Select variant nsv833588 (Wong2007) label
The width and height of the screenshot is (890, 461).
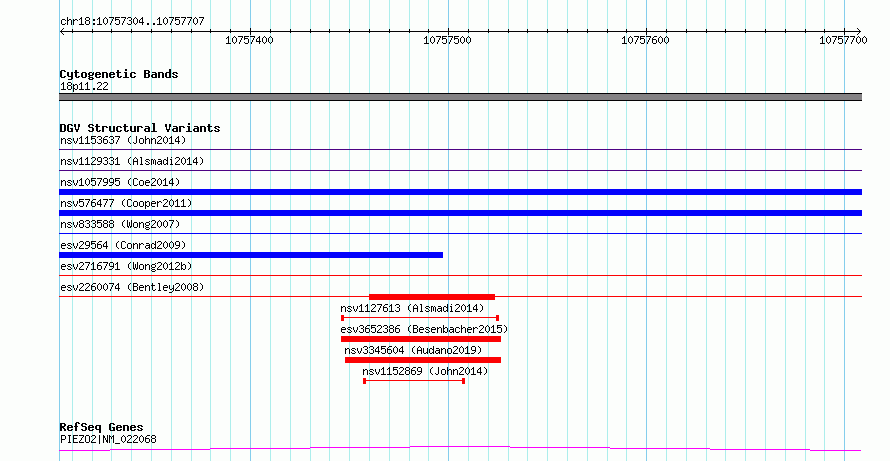(120, 224)
